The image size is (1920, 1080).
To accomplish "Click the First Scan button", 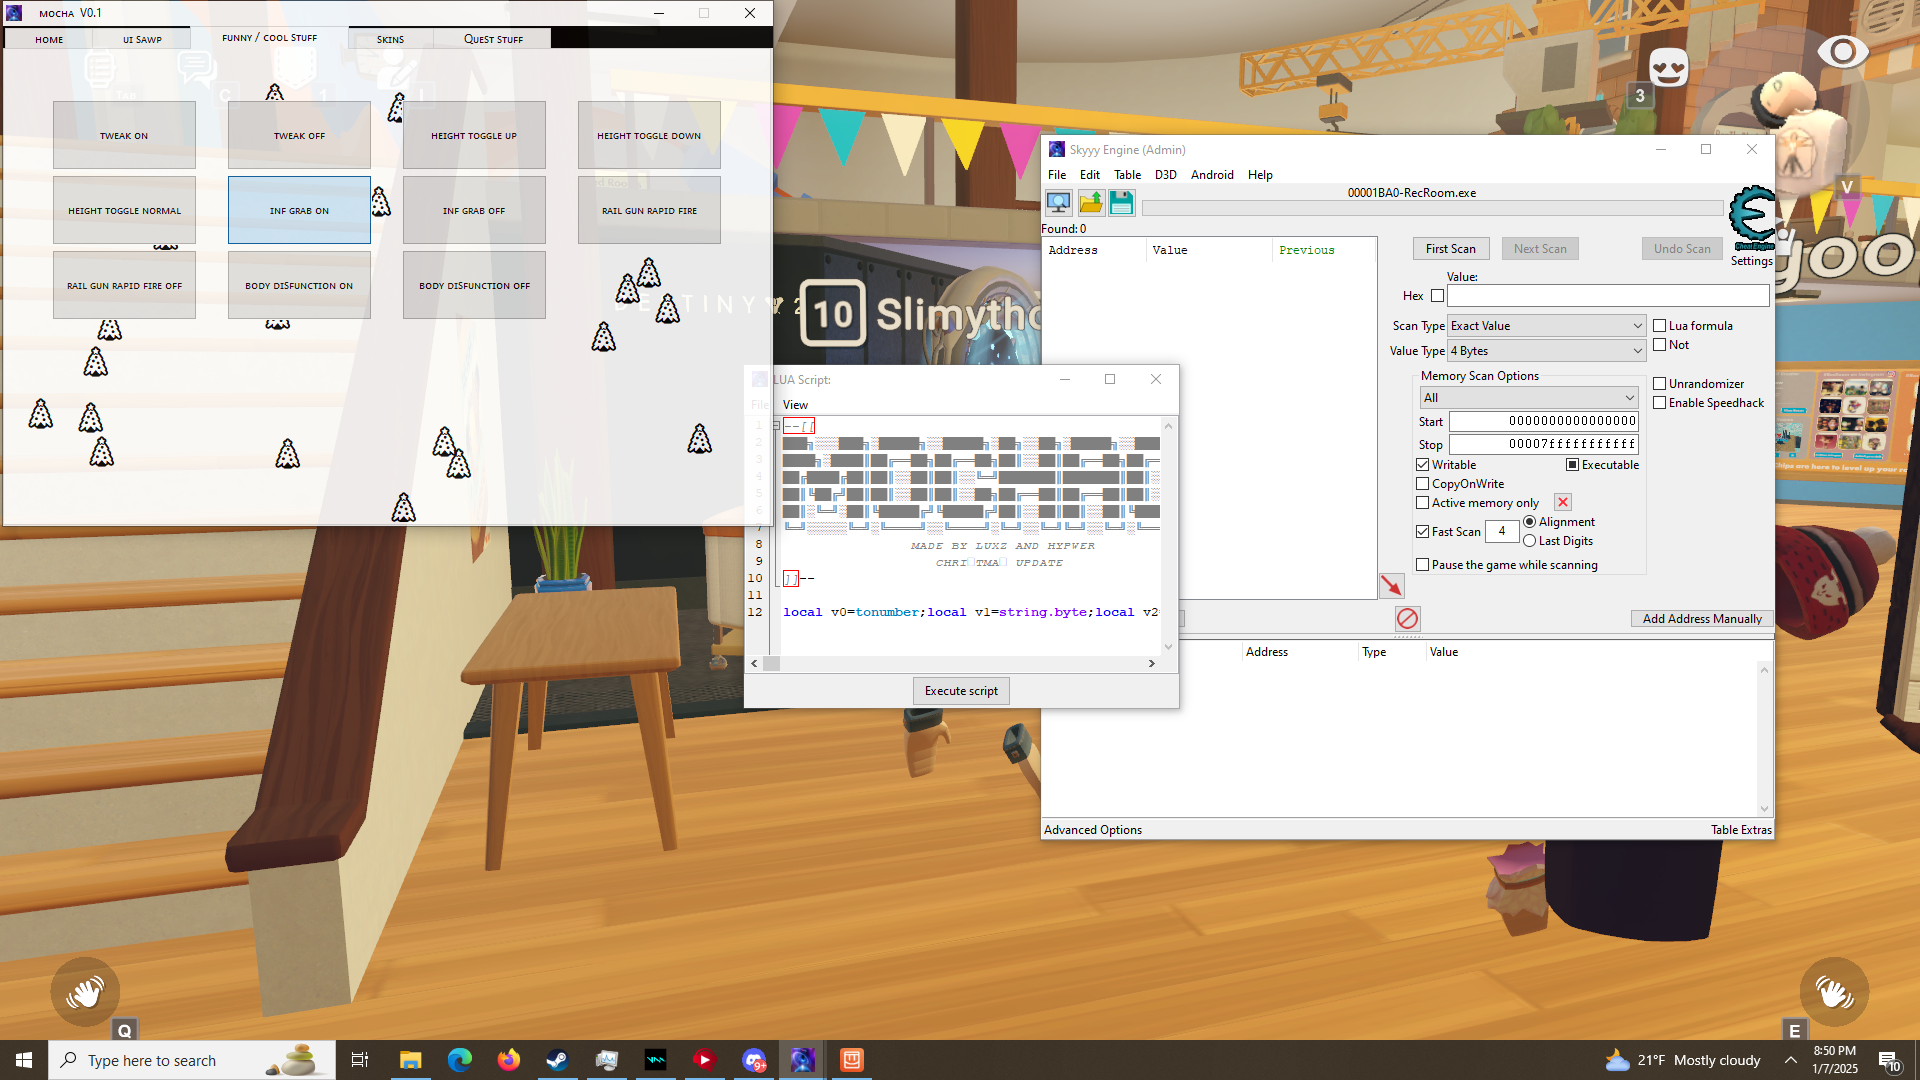I will click(x=1450, y=249).
